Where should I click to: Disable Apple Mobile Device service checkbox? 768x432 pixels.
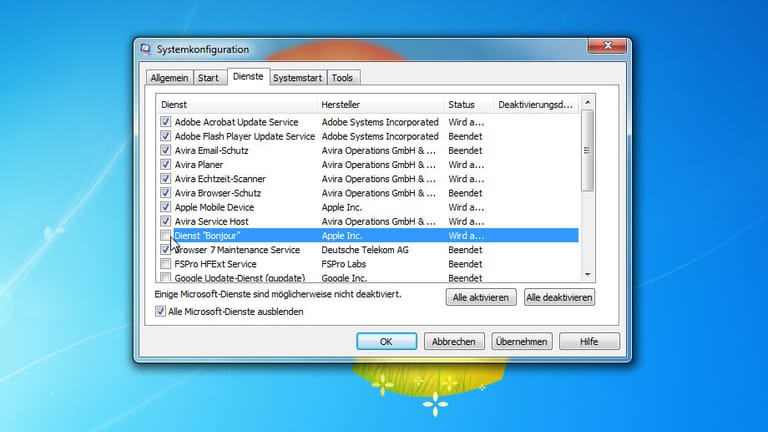click(166, 207)
